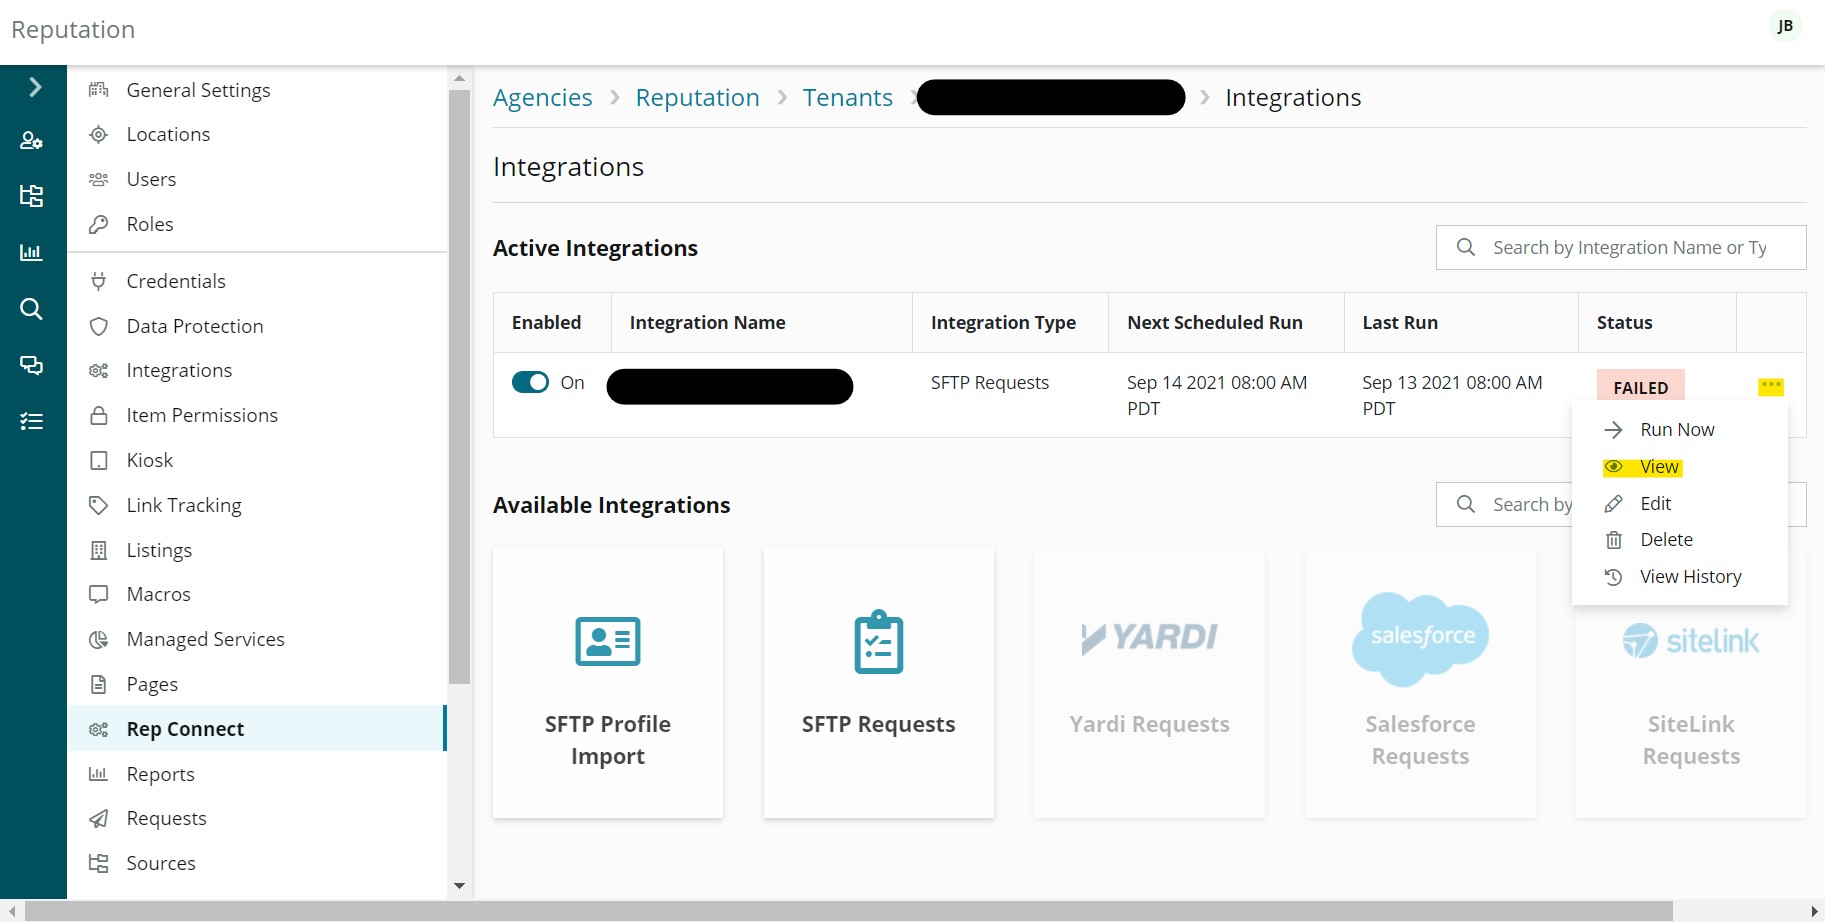Open the Users settings page

(151, 179)
